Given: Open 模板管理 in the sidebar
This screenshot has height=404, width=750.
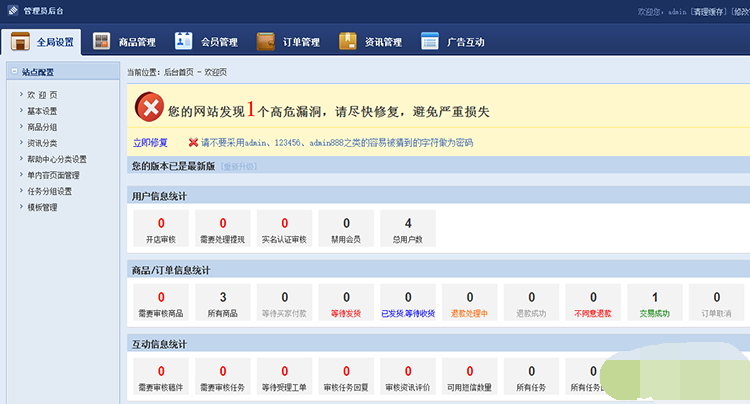Looking at the screenshot, I should 42,207.
